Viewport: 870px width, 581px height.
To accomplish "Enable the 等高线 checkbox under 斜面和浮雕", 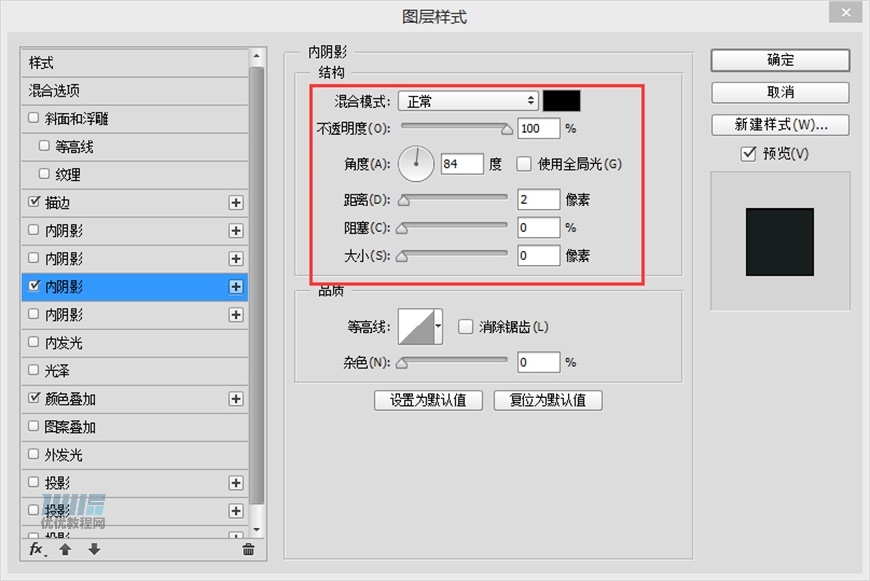I will coord(44,146).
